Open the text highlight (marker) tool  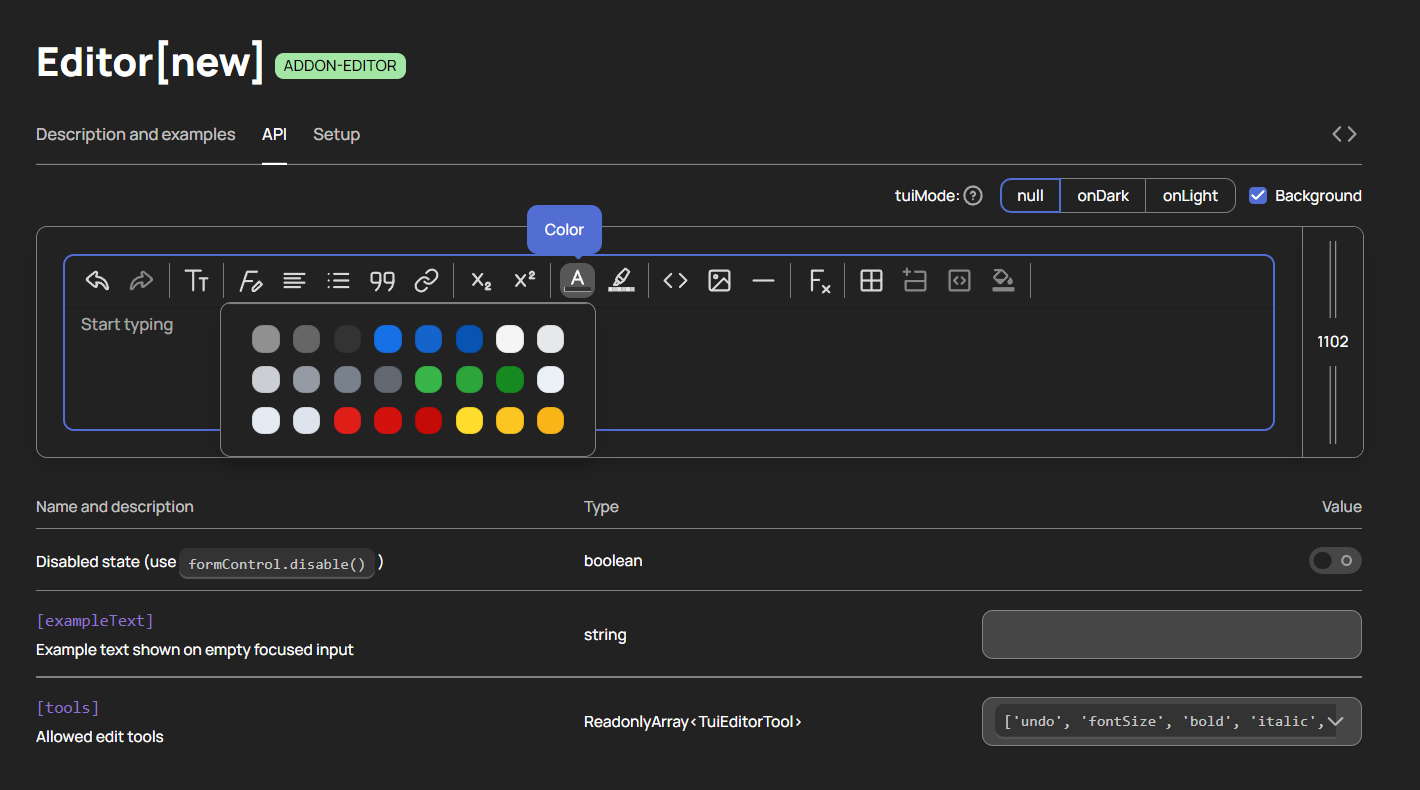(621, 281)
